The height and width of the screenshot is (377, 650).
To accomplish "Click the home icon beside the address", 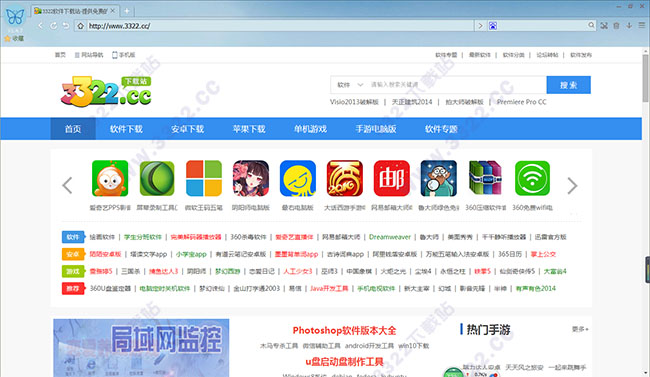I will pyautogui.click(x=80, y=26).
